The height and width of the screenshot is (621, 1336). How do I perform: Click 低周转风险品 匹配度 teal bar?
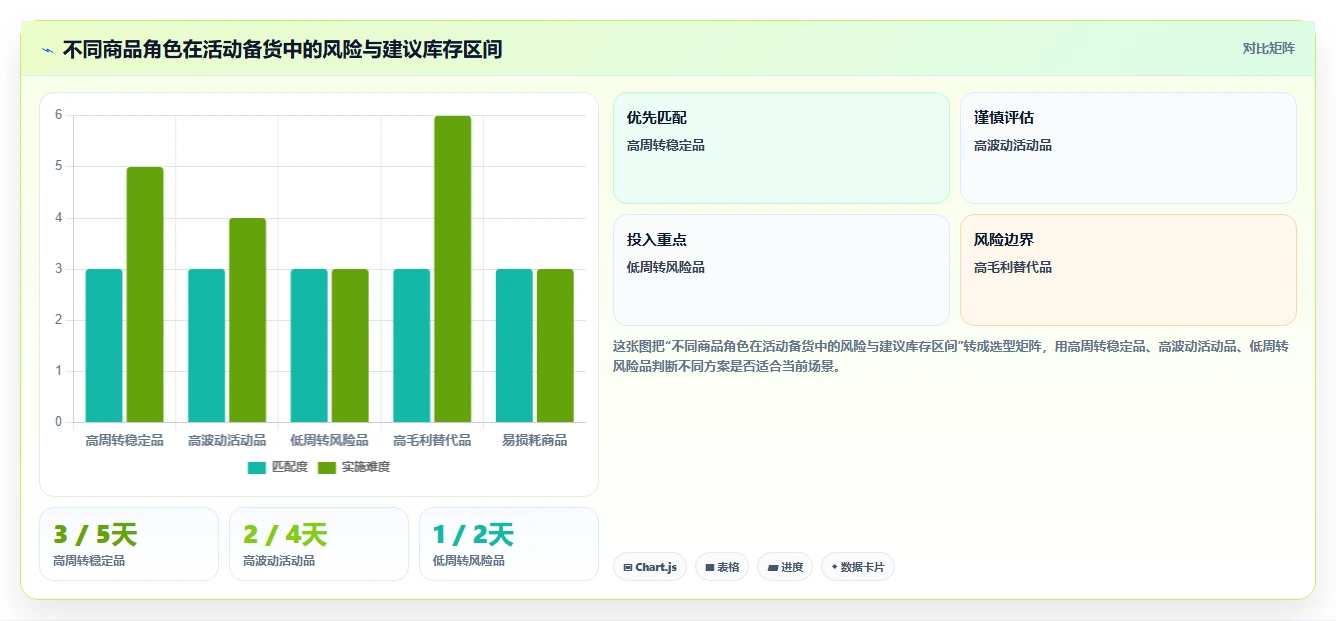click(309, 345)
